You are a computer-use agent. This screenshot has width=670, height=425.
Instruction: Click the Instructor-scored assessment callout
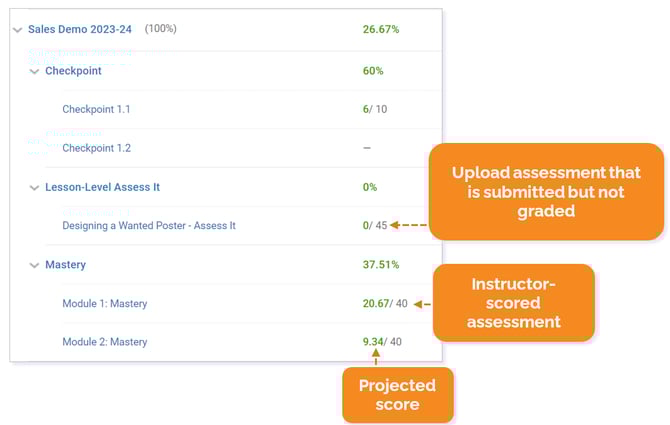coord(513,303)
